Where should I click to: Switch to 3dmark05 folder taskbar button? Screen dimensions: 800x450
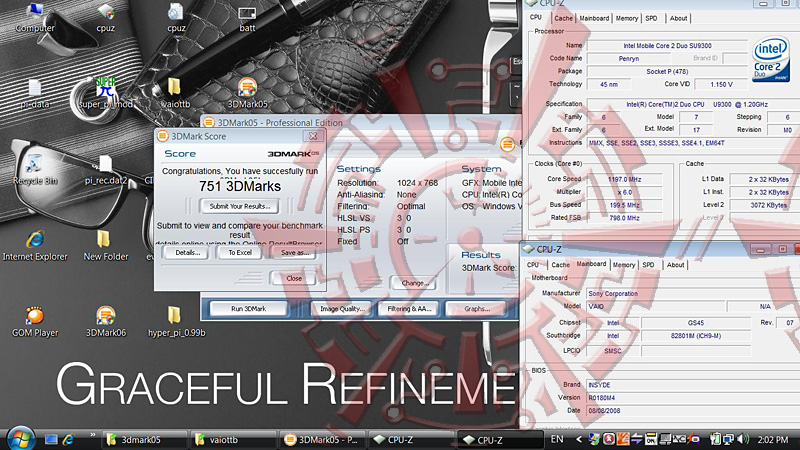coord(144,440)
